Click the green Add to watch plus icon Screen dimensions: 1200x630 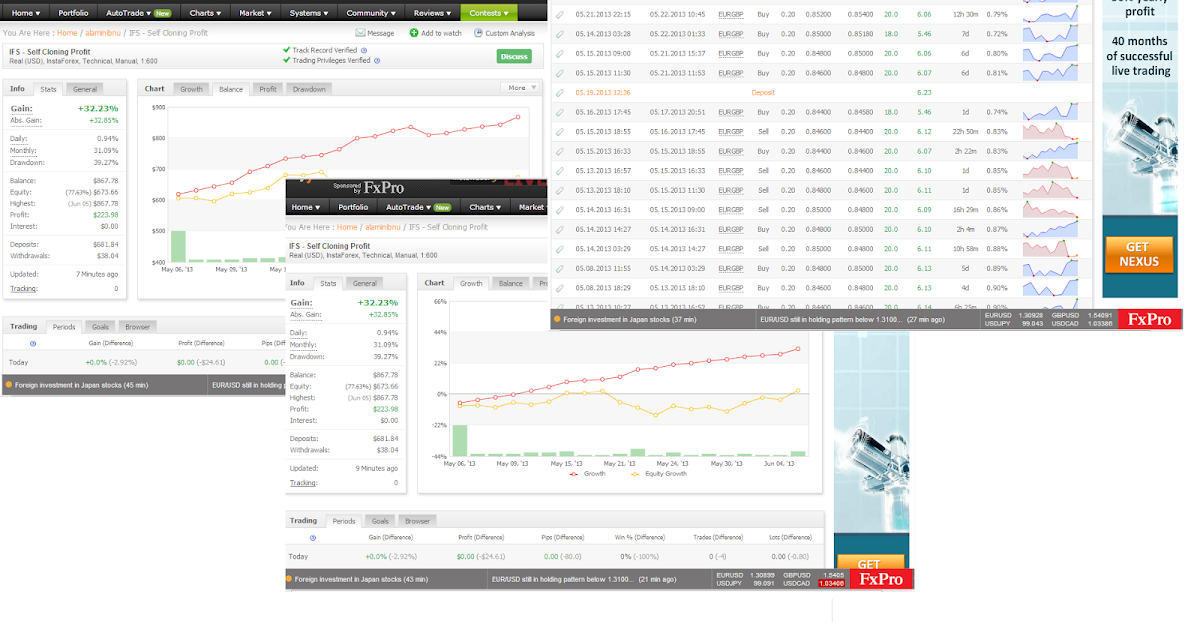414,33
